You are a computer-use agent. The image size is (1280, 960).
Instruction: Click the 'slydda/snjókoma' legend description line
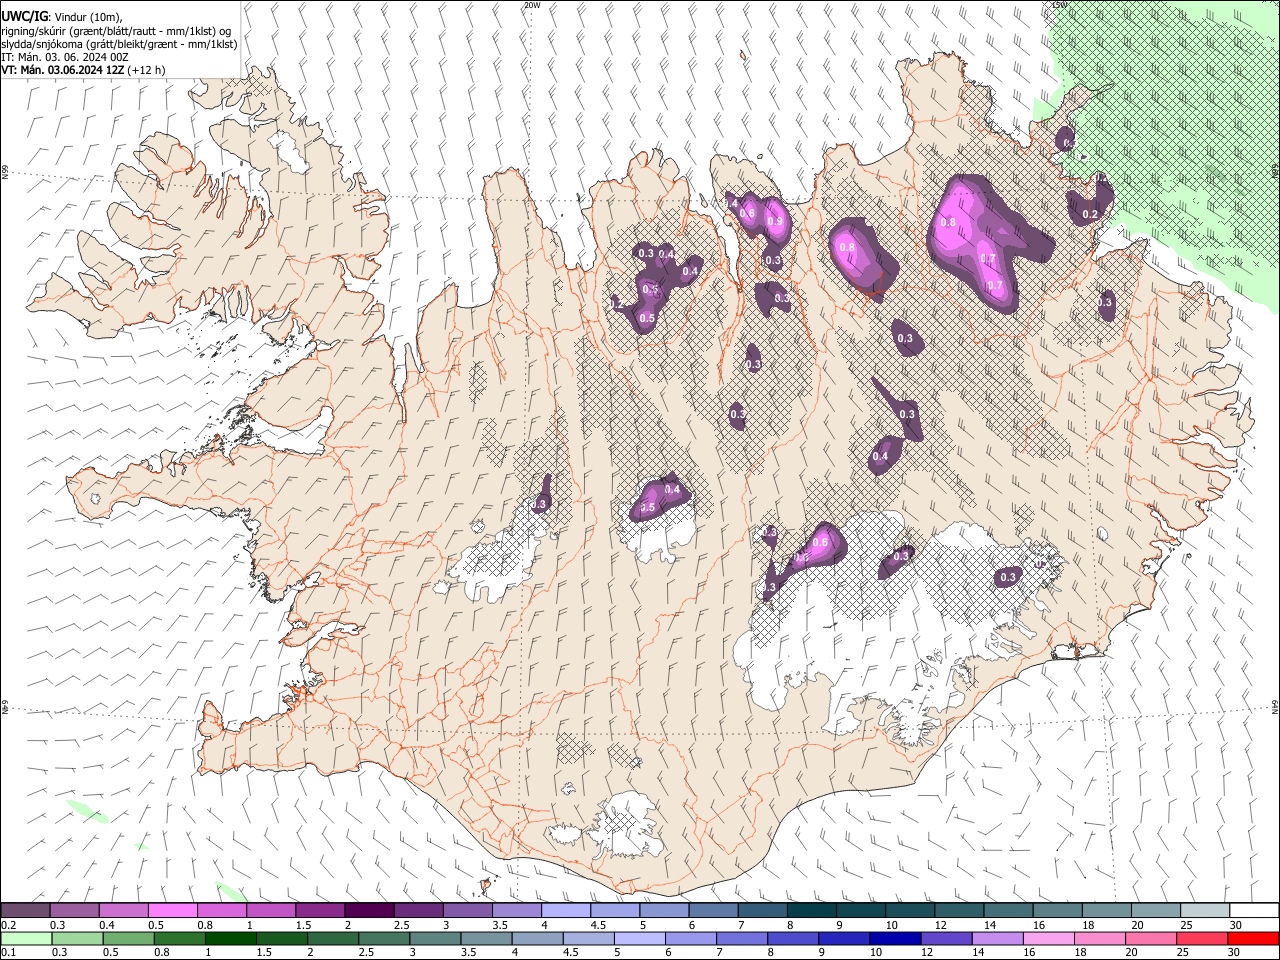pos(119,44)
